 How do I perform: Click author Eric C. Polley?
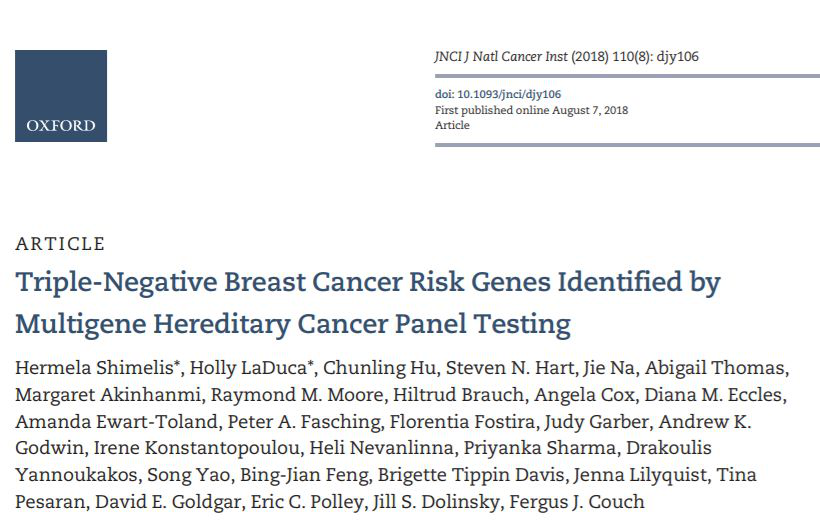click(x=306, y=502)
